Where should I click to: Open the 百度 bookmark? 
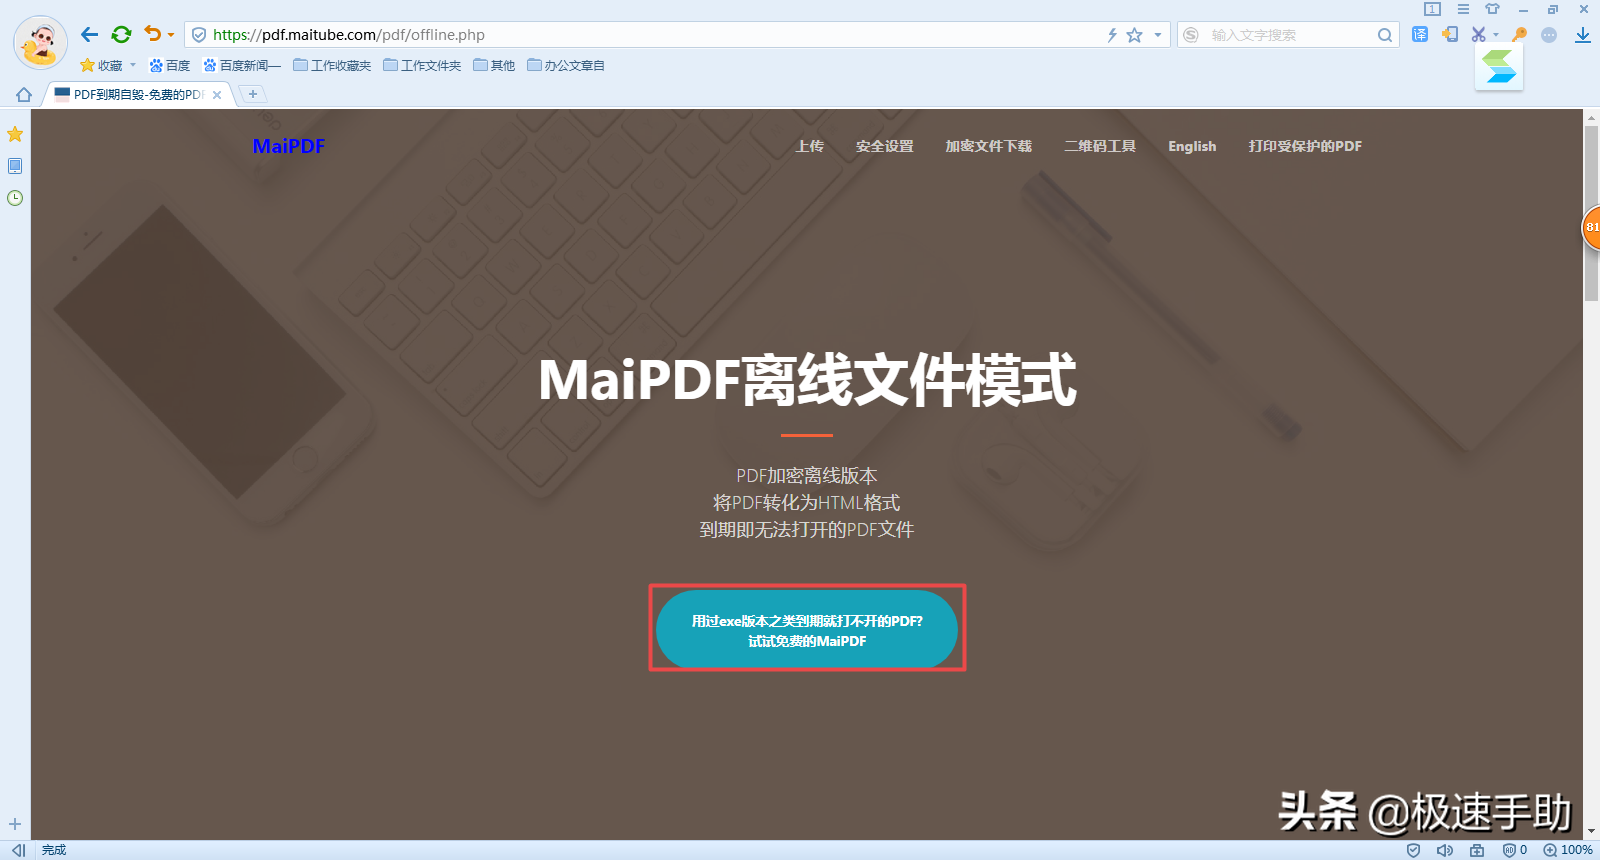(x=170, y=65)
